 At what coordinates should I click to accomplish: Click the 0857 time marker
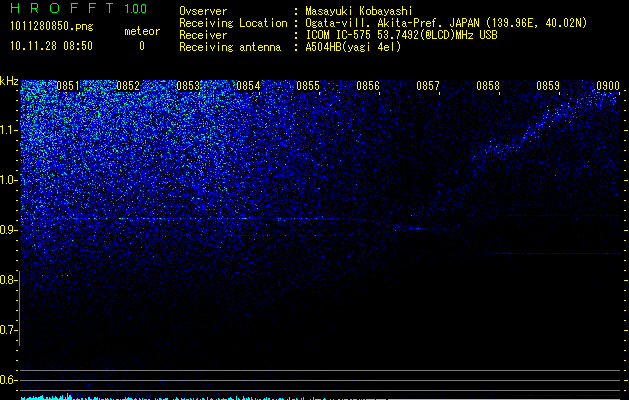coord(428,86)
